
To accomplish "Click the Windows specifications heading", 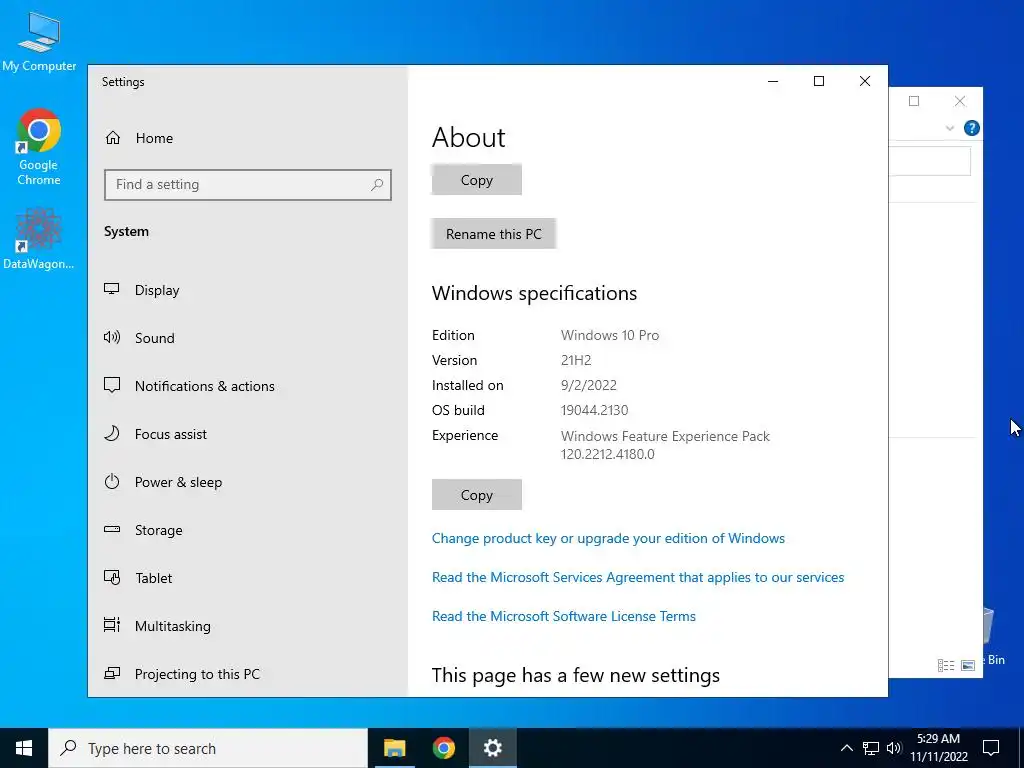I will [x=534, y=293].
